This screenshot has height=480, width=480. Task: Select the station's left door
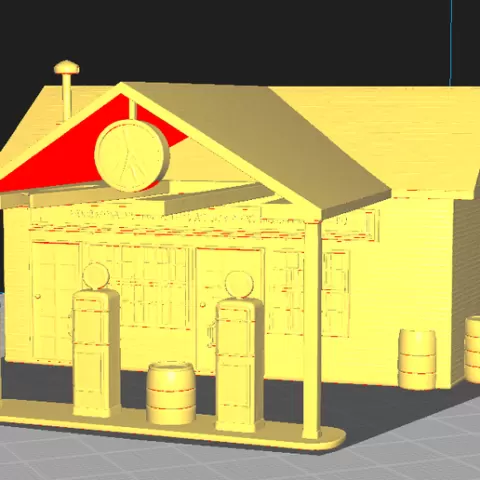coord(56,300)
